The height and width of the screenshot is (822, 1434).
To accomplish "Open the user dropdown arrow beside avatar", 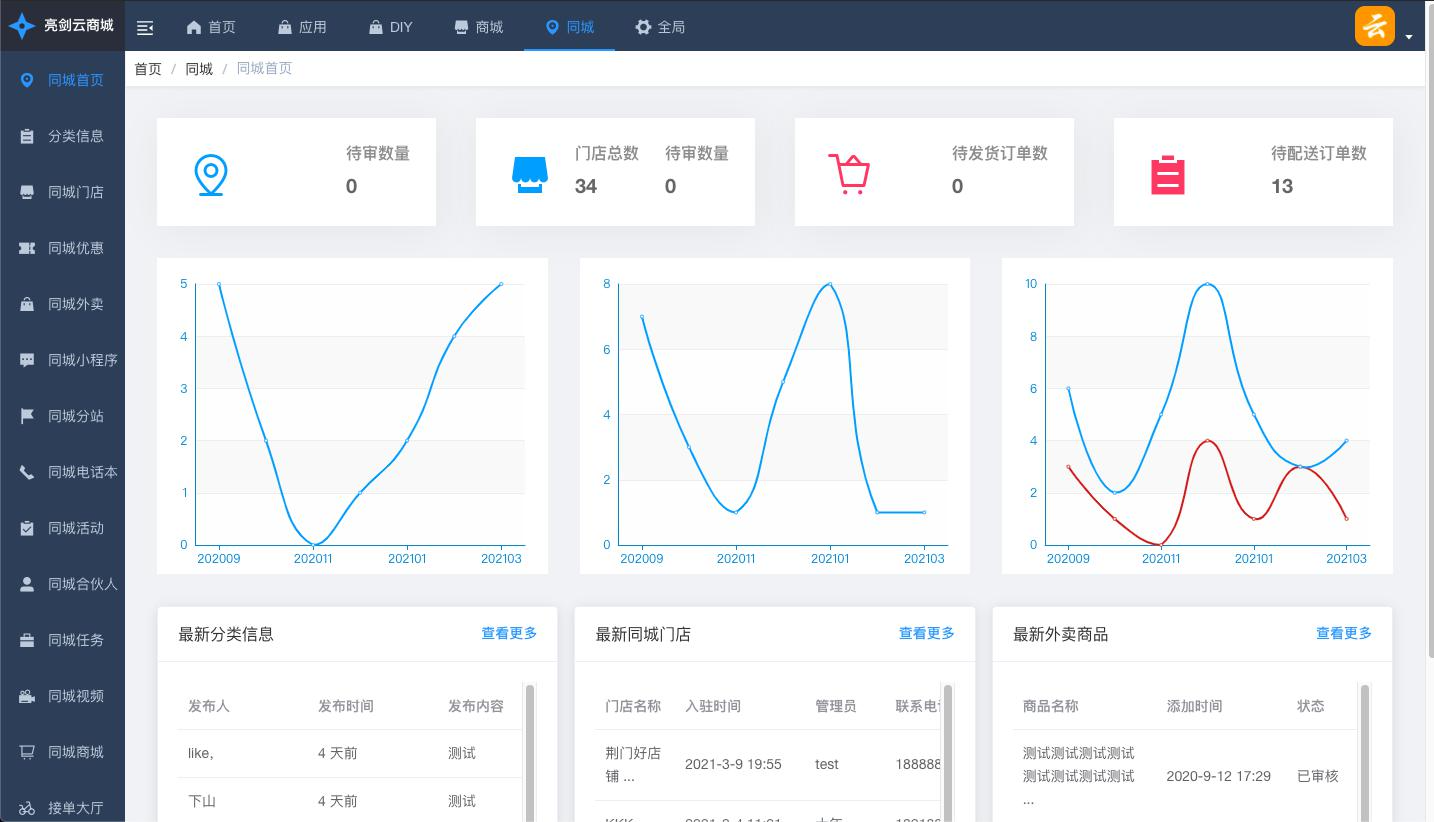I will pos(1409,37).
